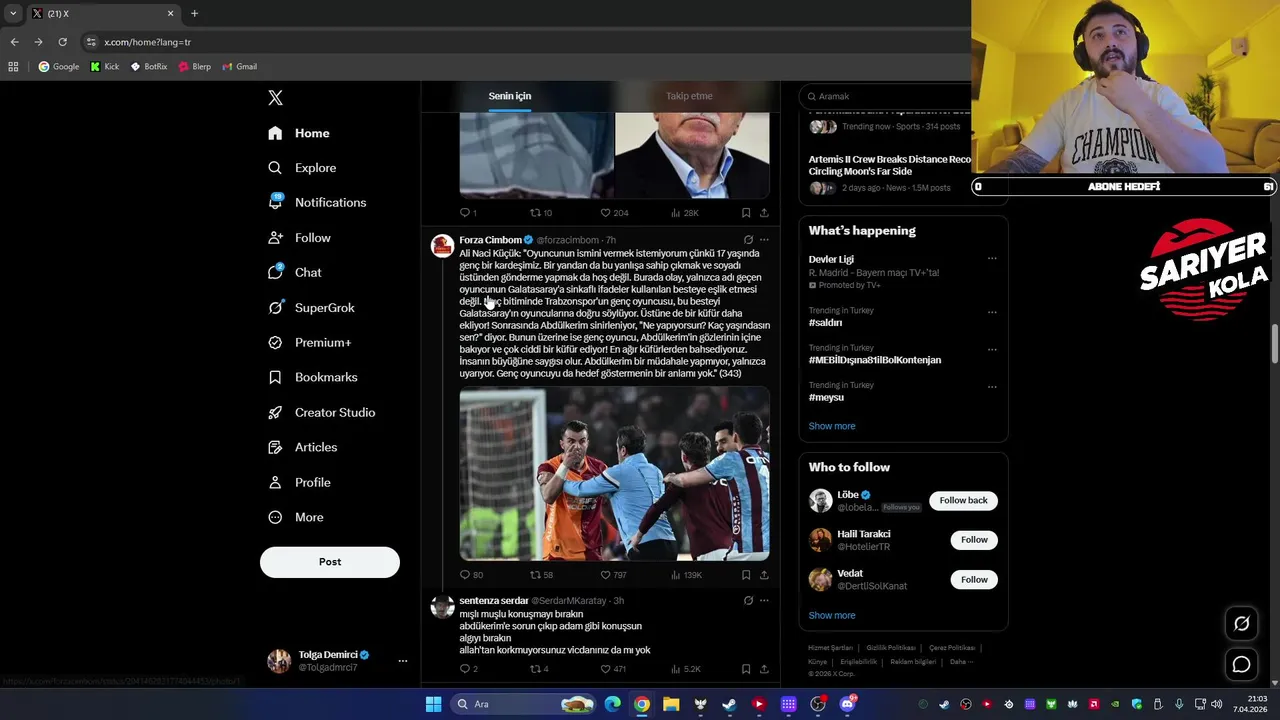This screenshot has height=720, width=1280.
Task: Open Chrome tab search dropdown arrow
Action: (13, 13)
